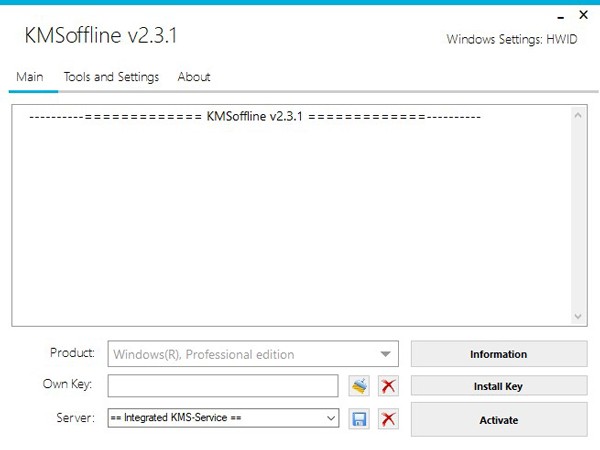Click inside the log output text area
Viewport: 600px width, 450px height.
click(290, 220)
